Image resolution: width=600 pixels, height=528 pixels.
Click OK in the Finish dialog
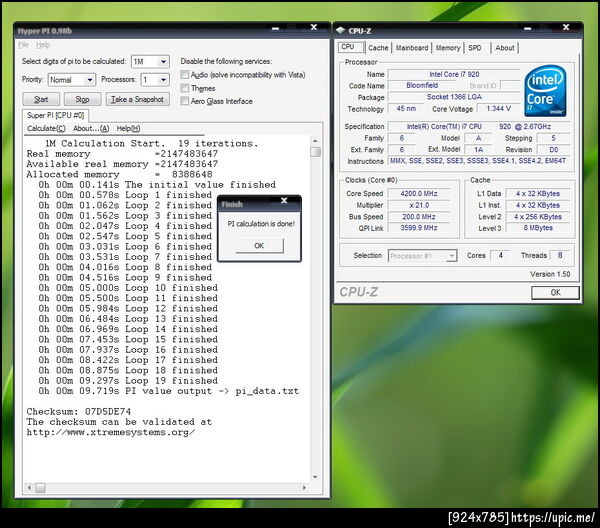[259, 246]
